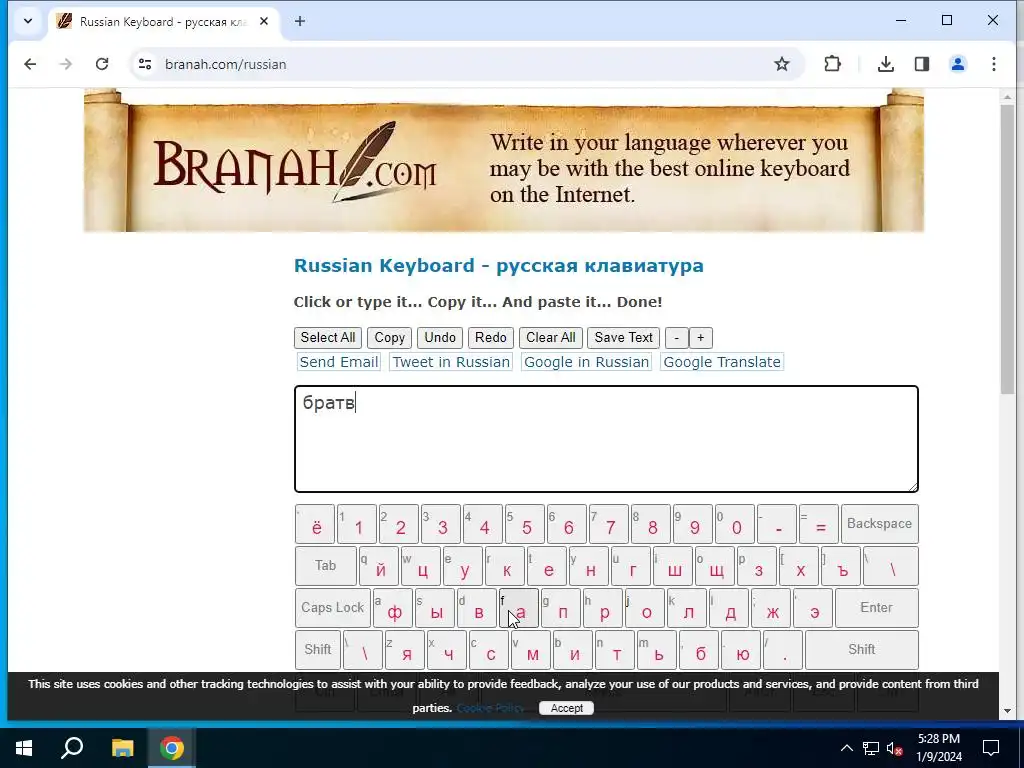Image resolution: width=1024 pixels, height=768 pixels.
Task: Click the Chrome taskbar icon
Action: (172, 748)
